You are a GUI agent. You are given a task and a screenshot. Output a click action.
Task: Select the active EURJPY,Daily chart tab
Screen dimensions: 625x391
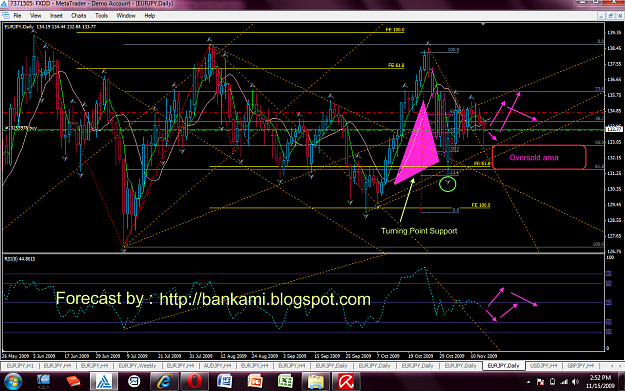(x=503, y=365)
